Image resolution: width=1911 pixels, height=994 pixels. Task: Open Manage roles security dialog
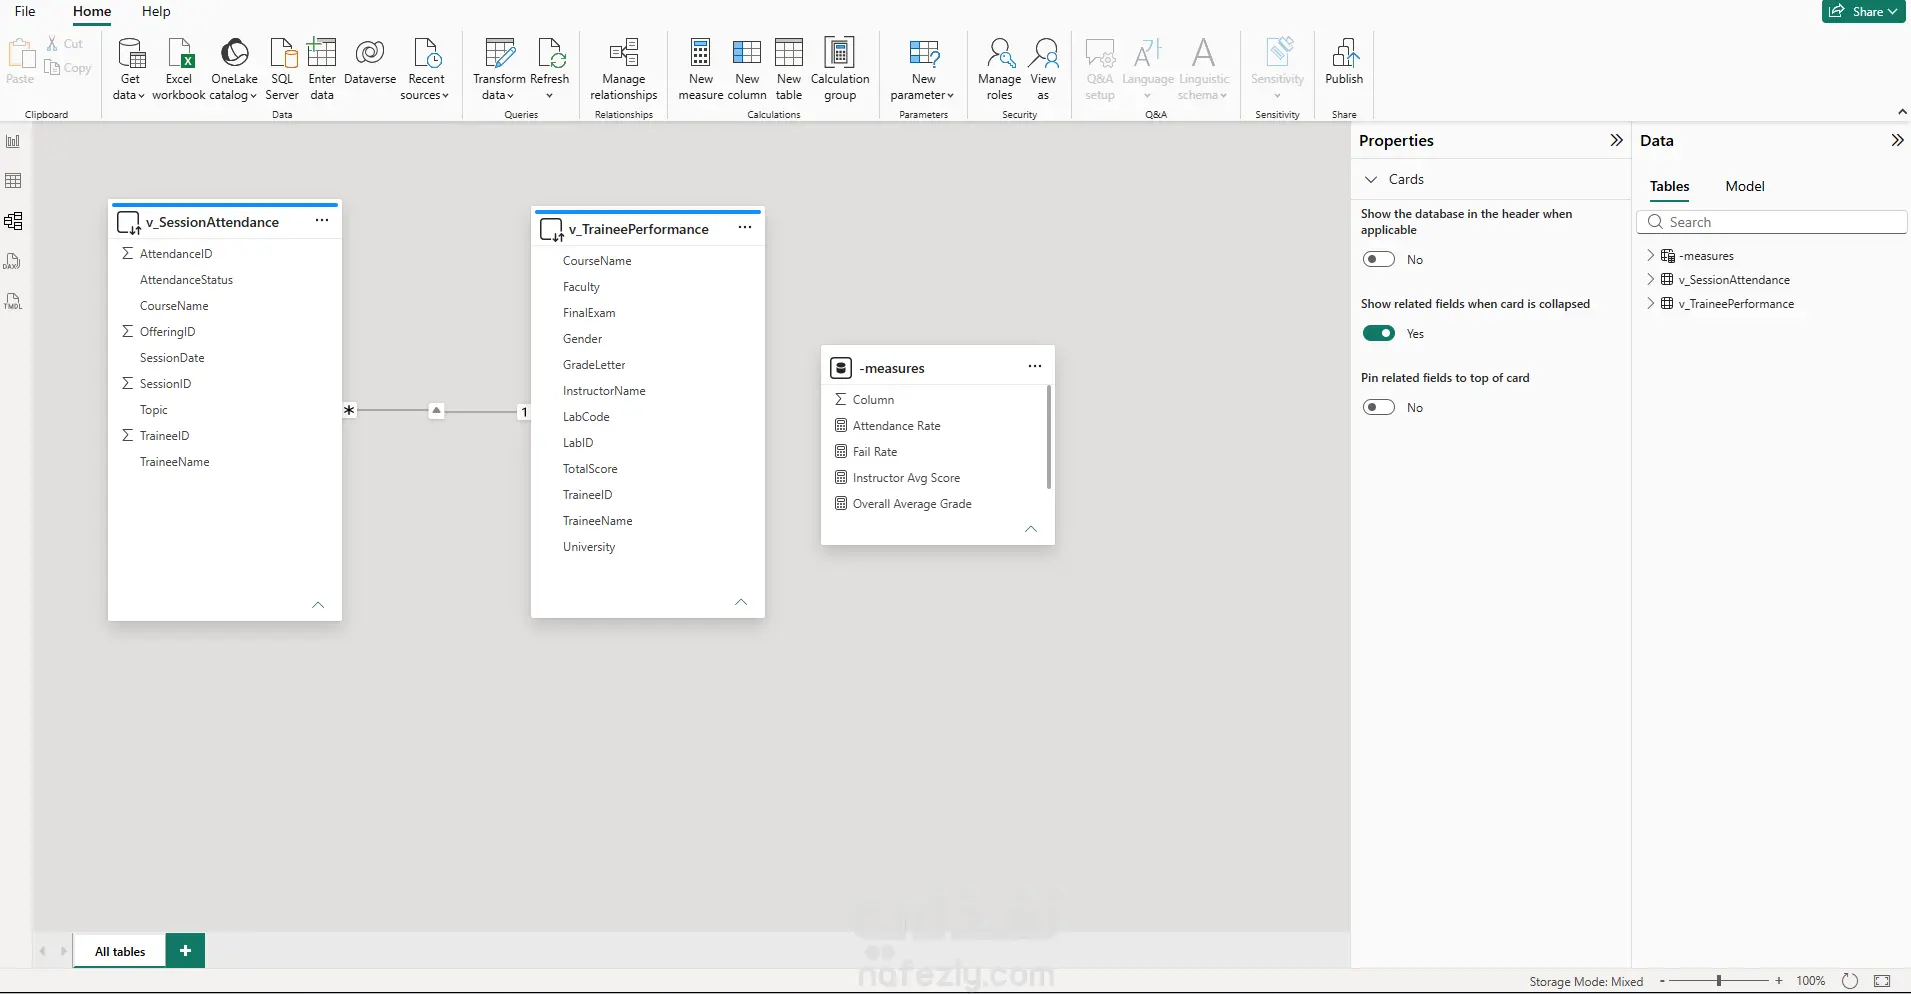pos(999,68)
